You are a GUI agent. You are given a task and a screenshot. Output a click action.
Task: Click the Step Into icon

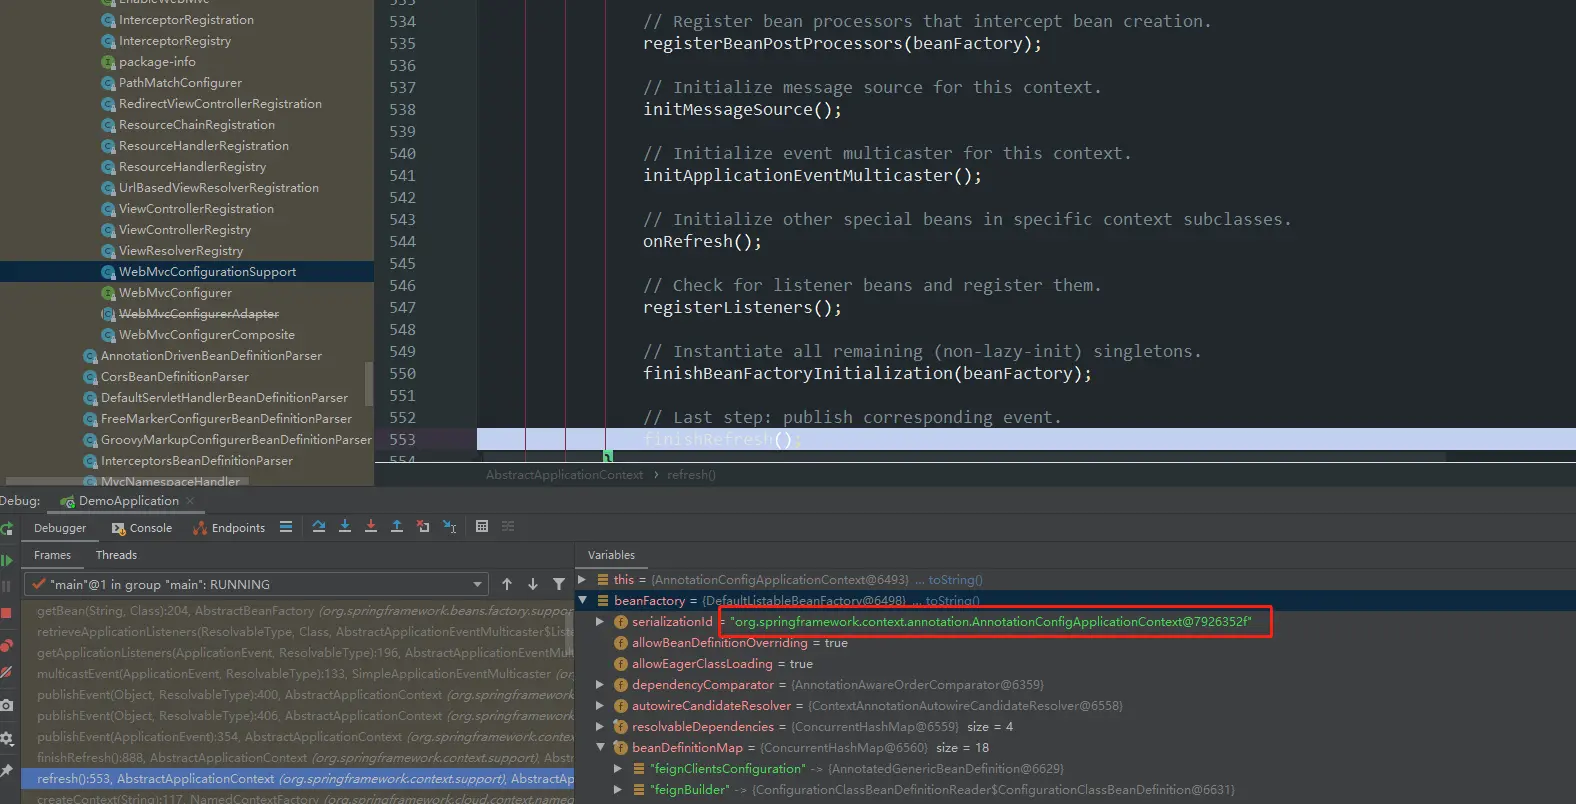tap(345, 526)
